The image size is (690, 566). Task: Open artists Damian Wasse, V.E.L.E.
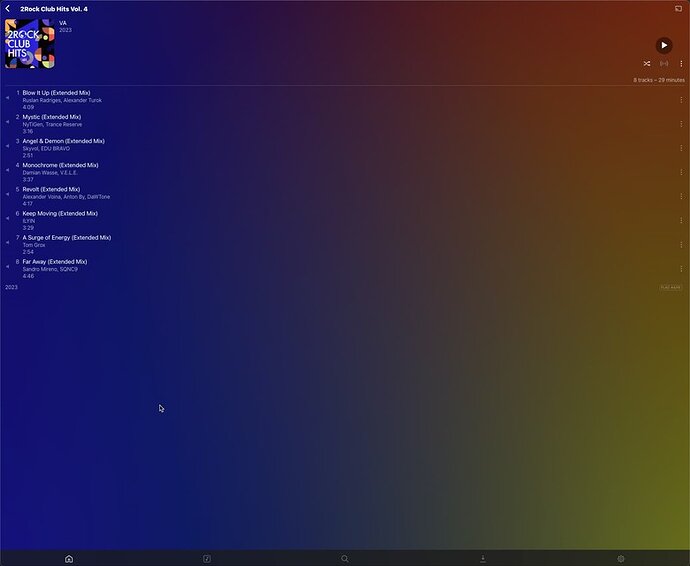(x=50, y=173)
